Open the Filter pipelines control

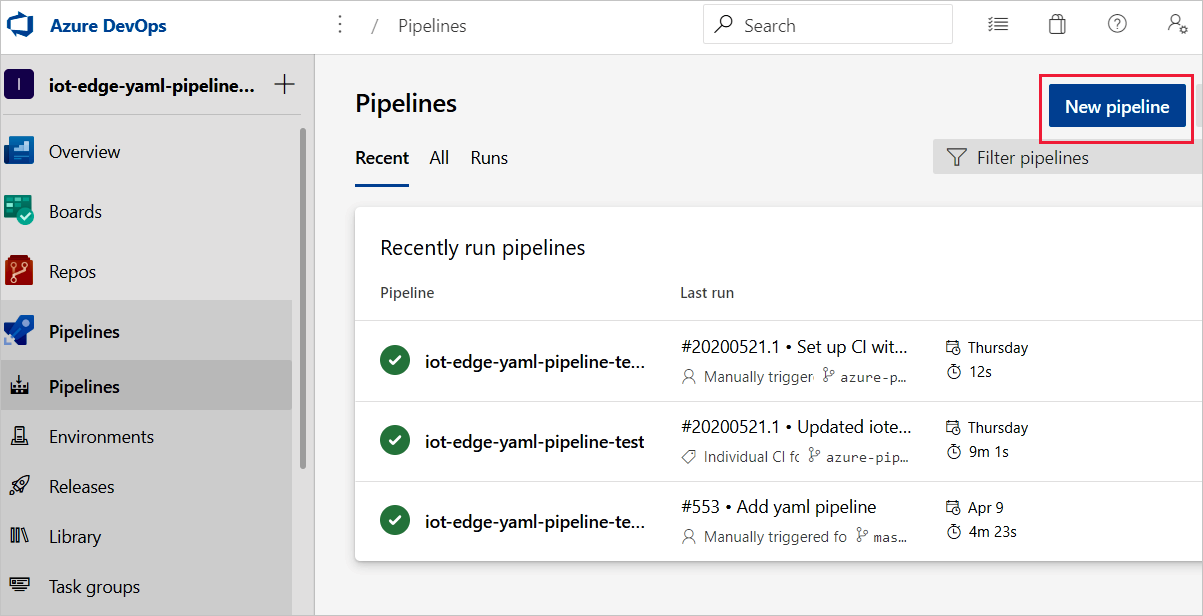coord(1017,157)
